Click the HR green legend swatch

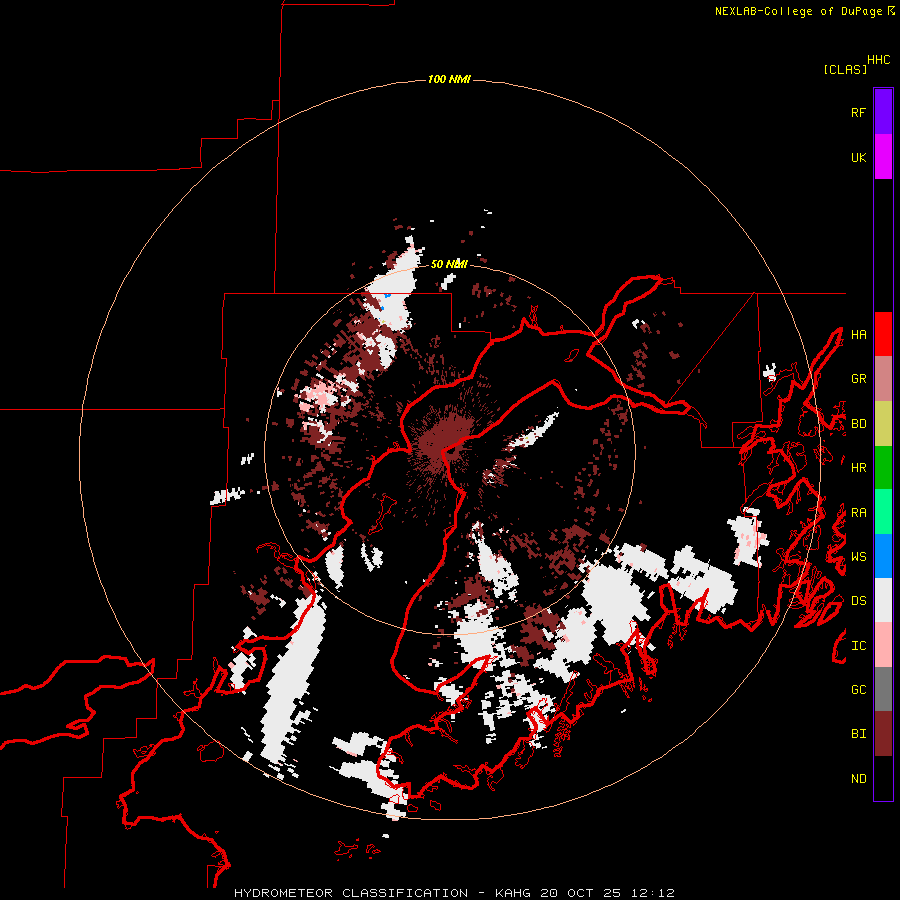click(883, 468)
